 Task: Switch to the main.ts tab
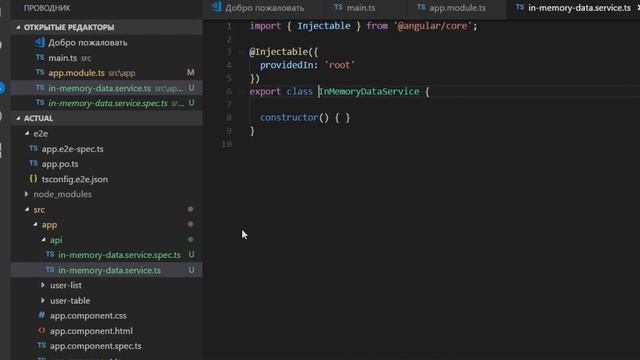361,8
